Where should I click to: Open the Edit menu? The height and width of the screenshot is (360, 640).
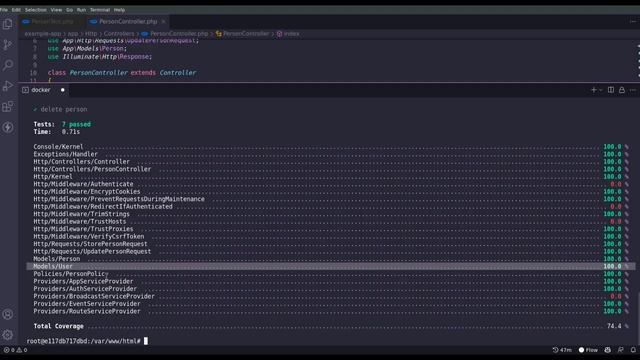pos(16,10)
